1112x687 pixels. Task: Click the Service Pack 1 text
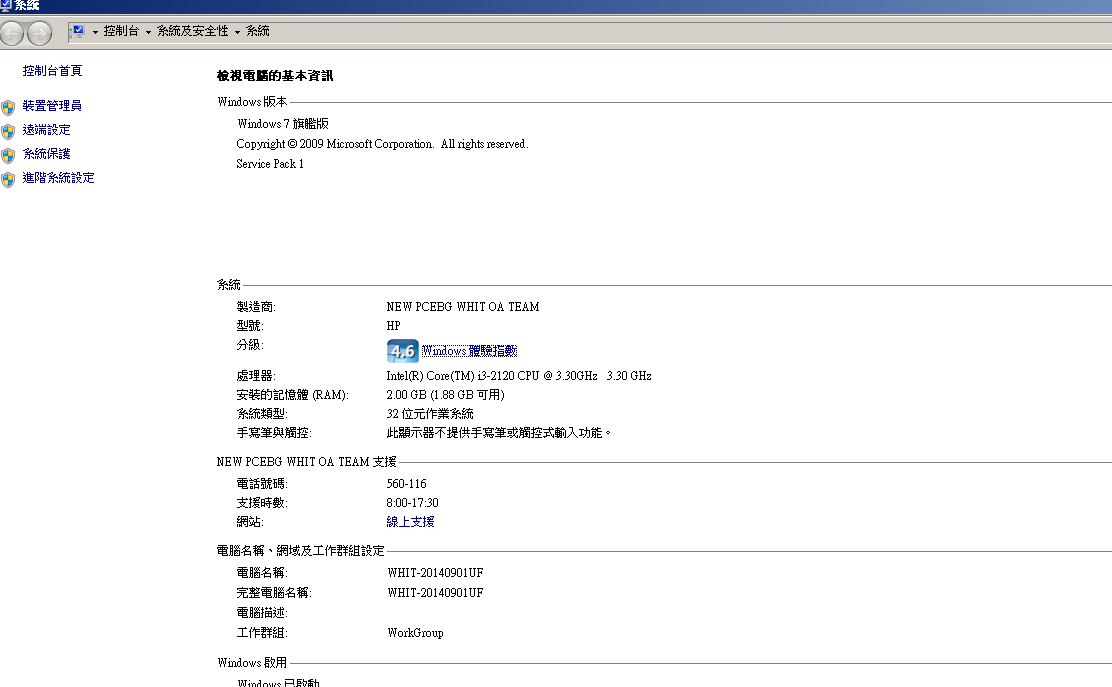(x=269, y=164)
